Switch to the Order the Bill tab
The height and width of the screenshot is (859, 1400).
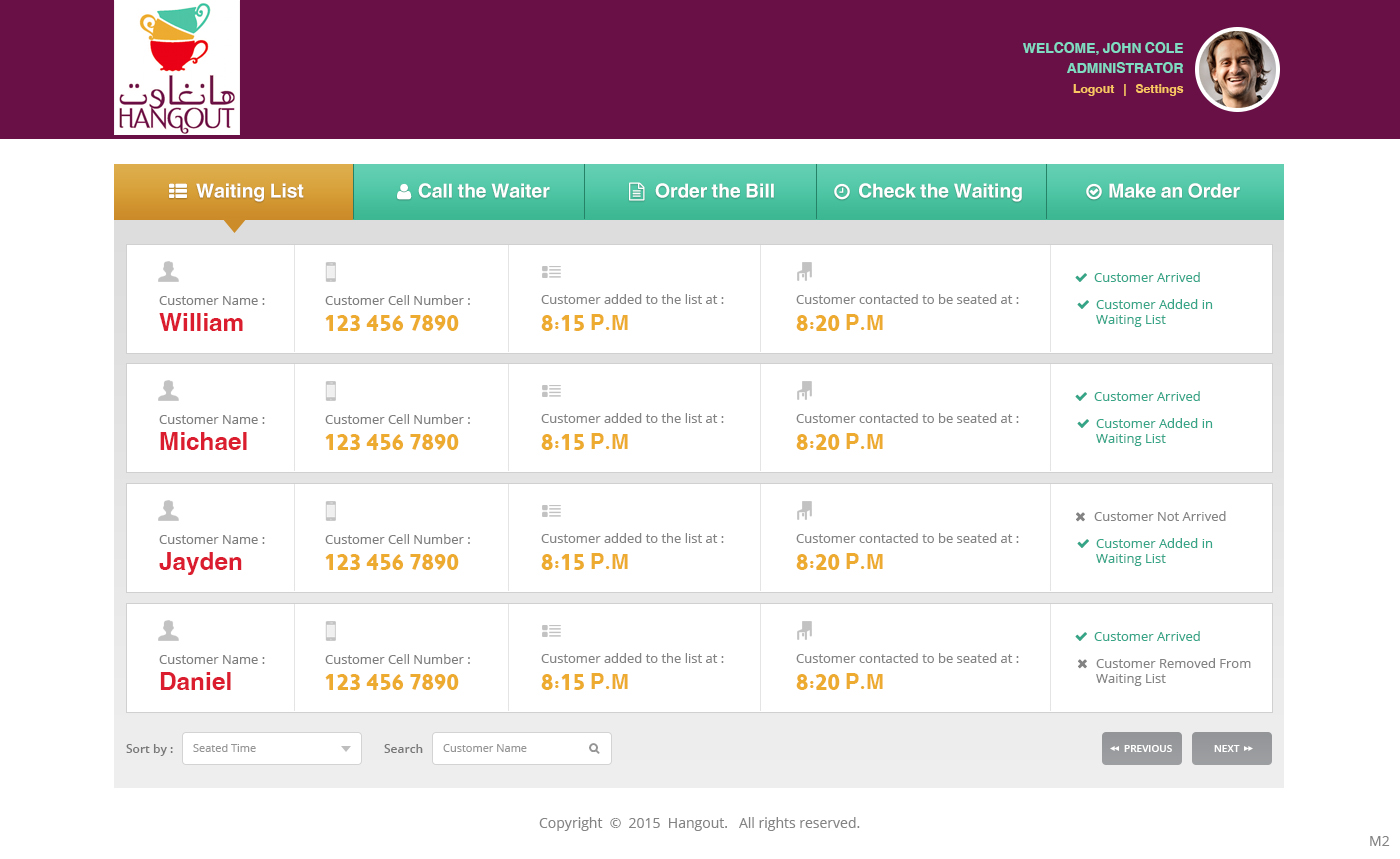[x=700, y=191]
